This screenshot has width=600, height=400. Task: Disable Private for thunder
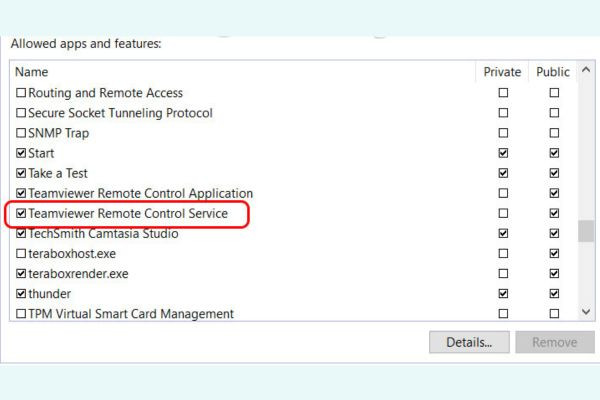pyautogui.click(x=503, y=294)
